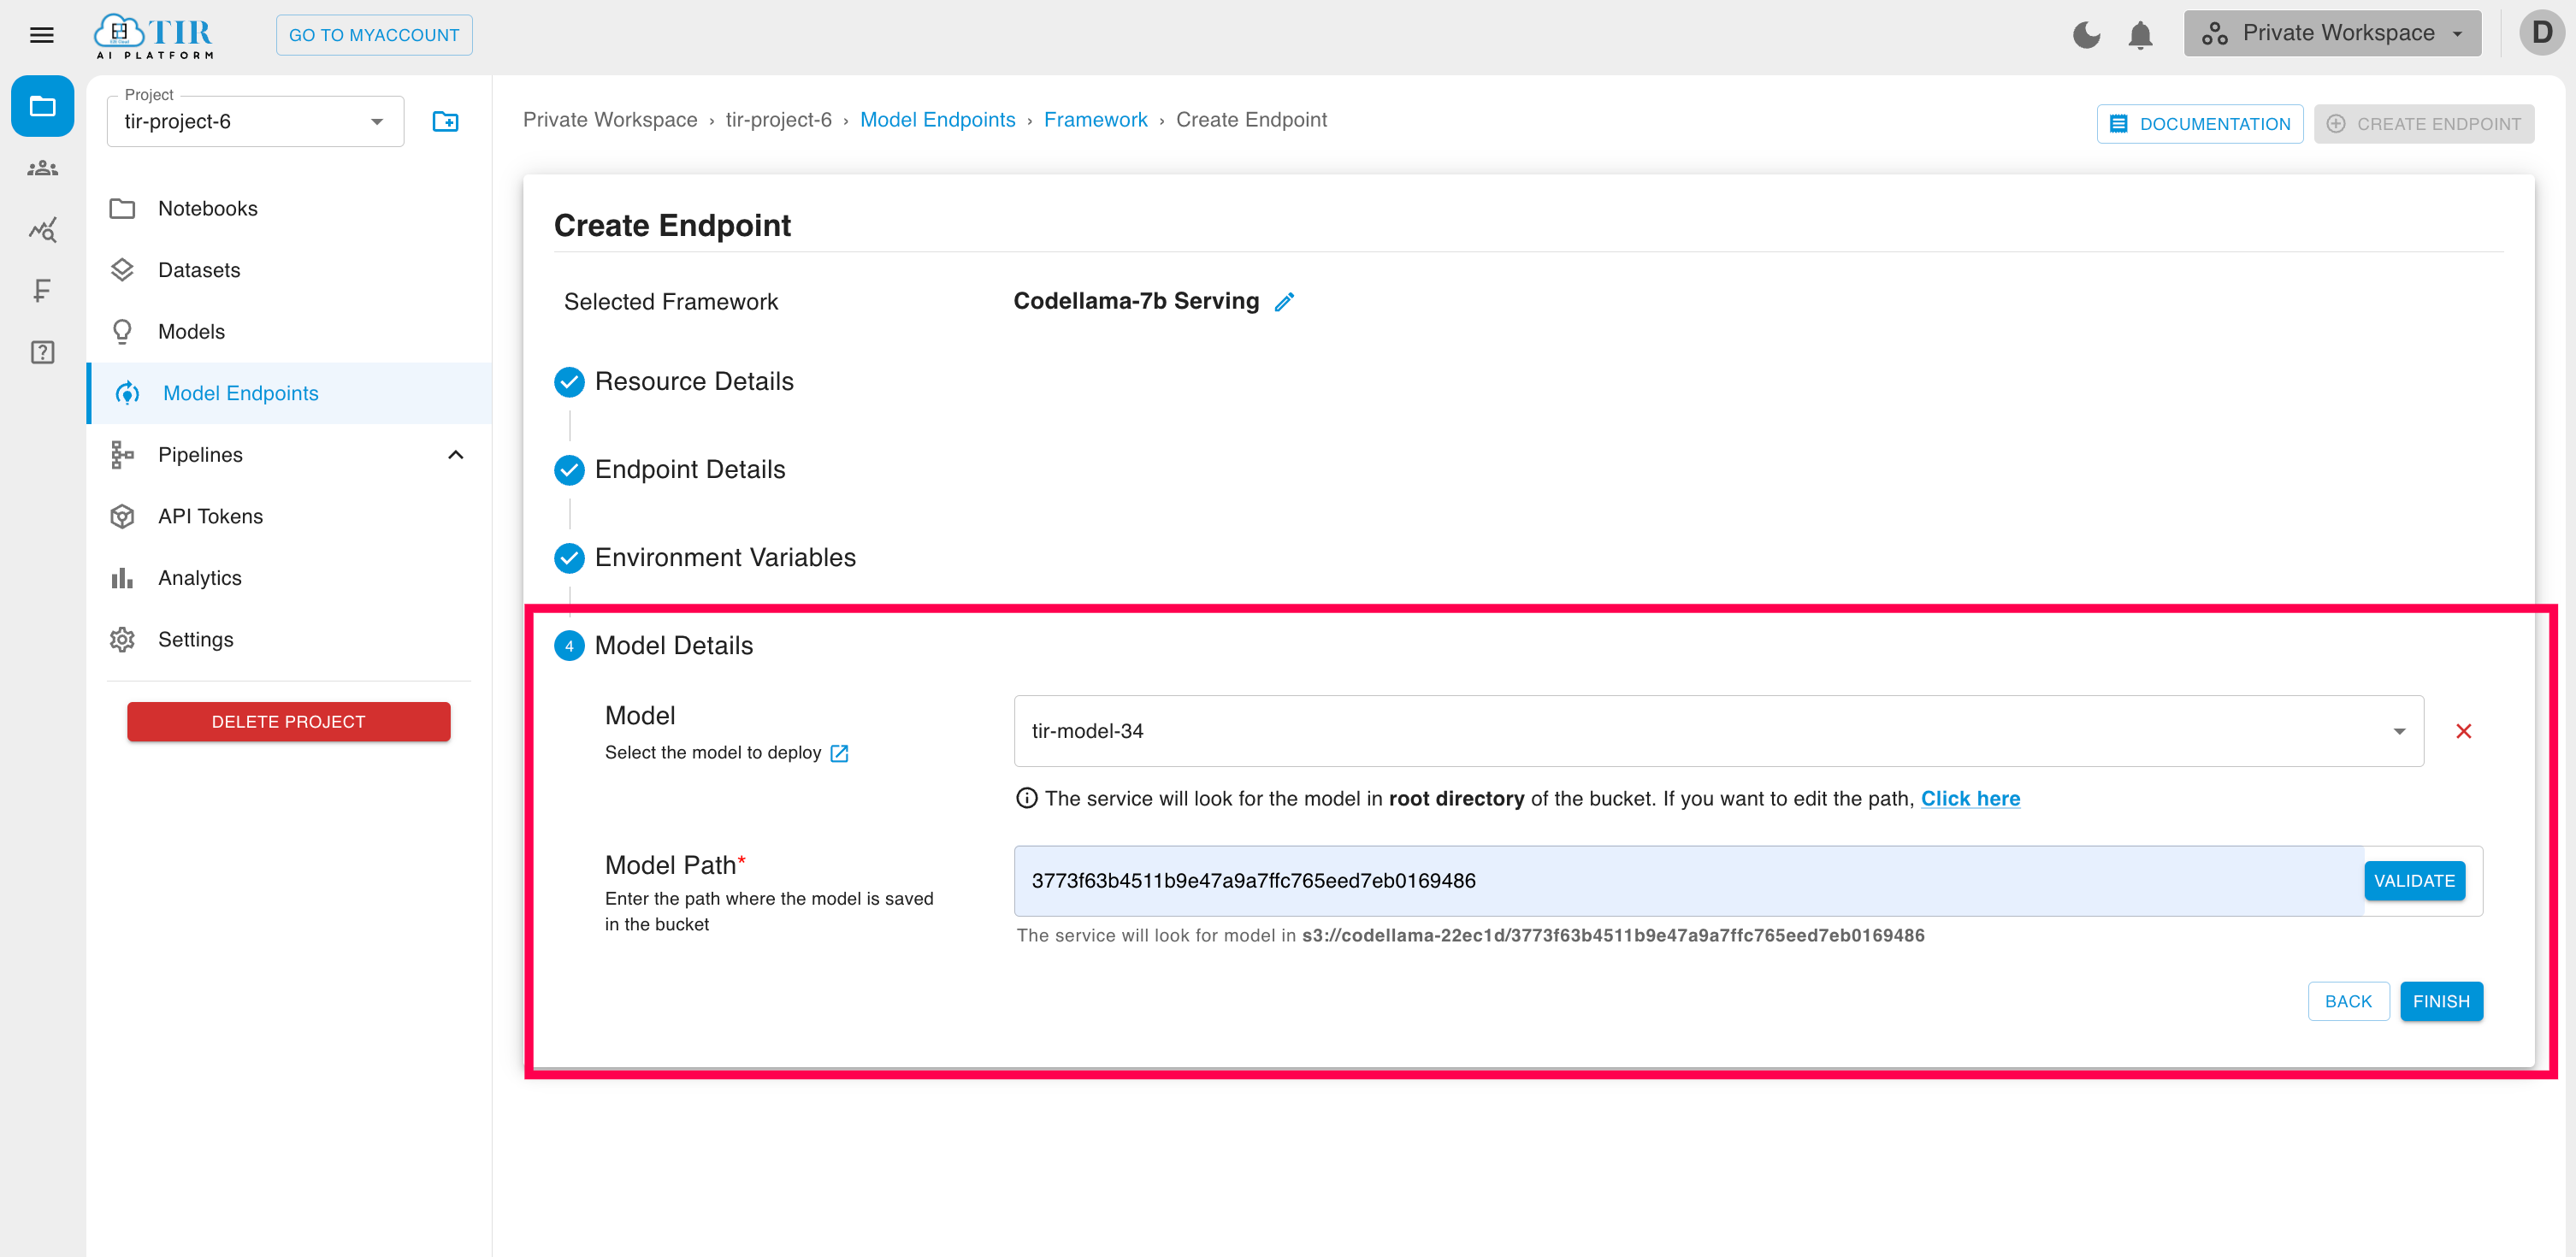Open Analytics in sidebar
2576x1257 pixels.
(289, 578)
